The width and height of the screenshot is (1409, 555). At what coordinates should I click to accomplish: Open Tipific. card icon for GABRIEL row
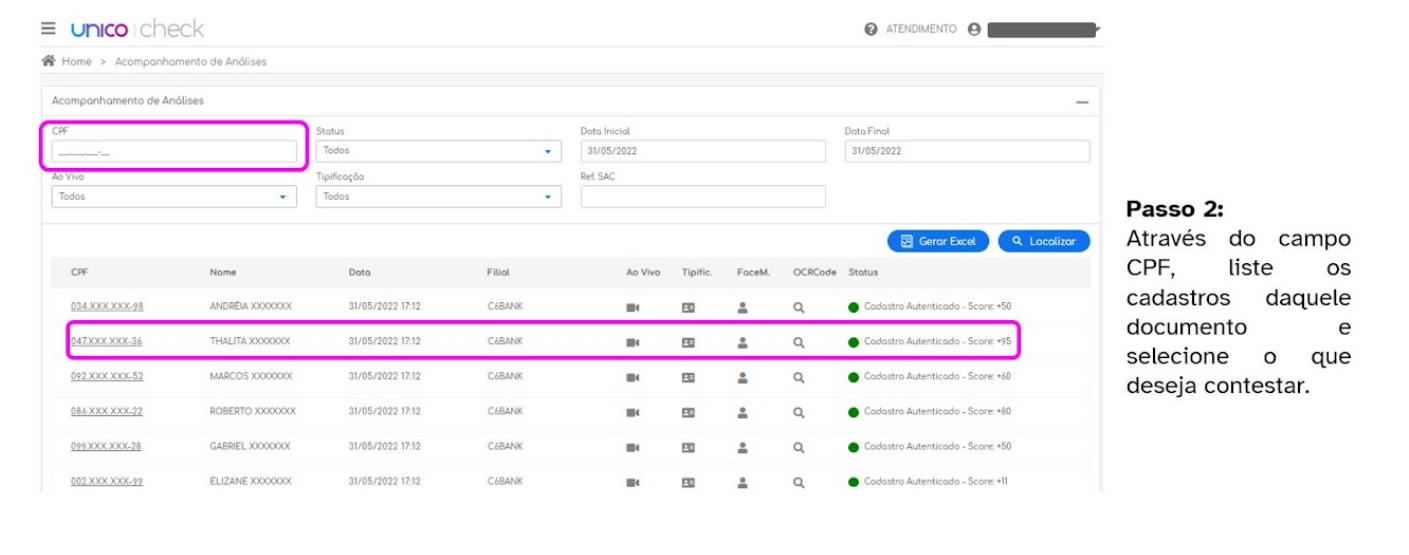pyautogui.click(x=689, y=446)
